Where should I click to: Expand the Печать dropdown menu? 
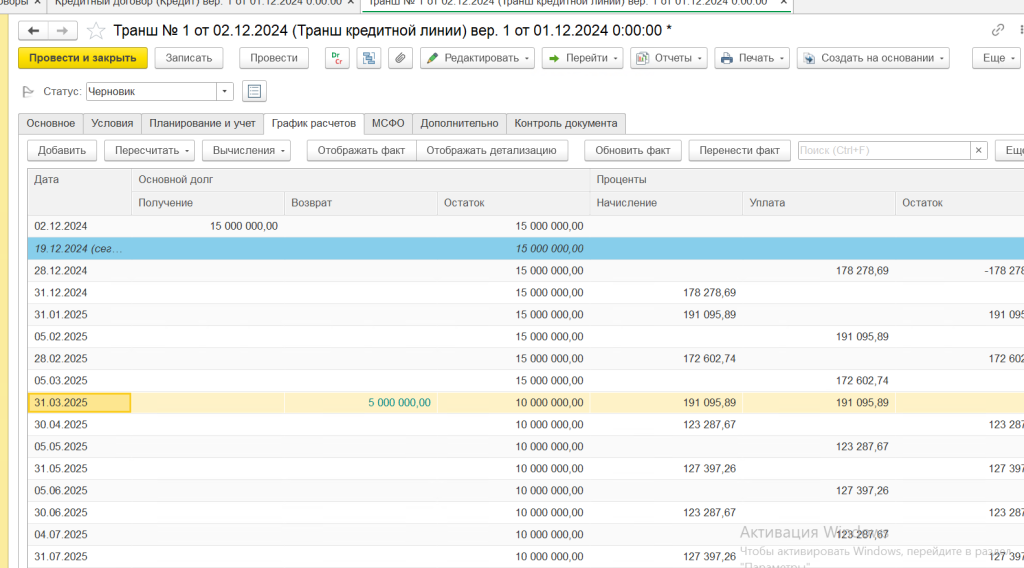752,58
